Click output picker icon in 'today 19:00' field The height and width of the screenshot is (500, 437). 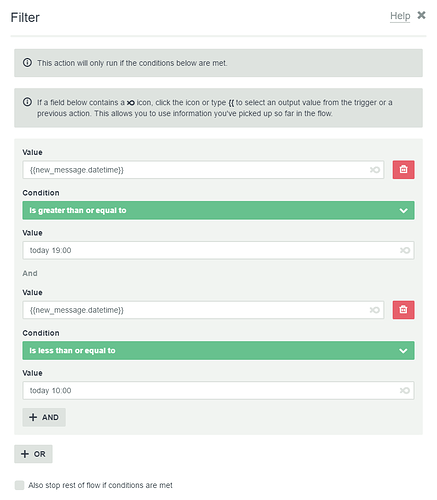pyautogui.click(x=405, y=250)
